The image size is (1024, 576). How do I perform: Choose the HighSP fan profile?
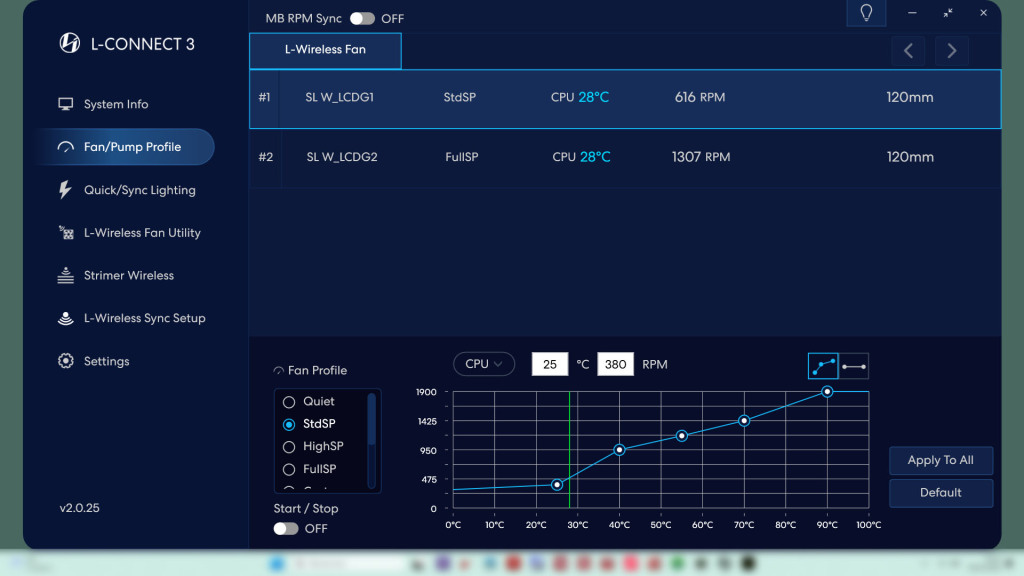pyautogui.click(x=289, y=447)
